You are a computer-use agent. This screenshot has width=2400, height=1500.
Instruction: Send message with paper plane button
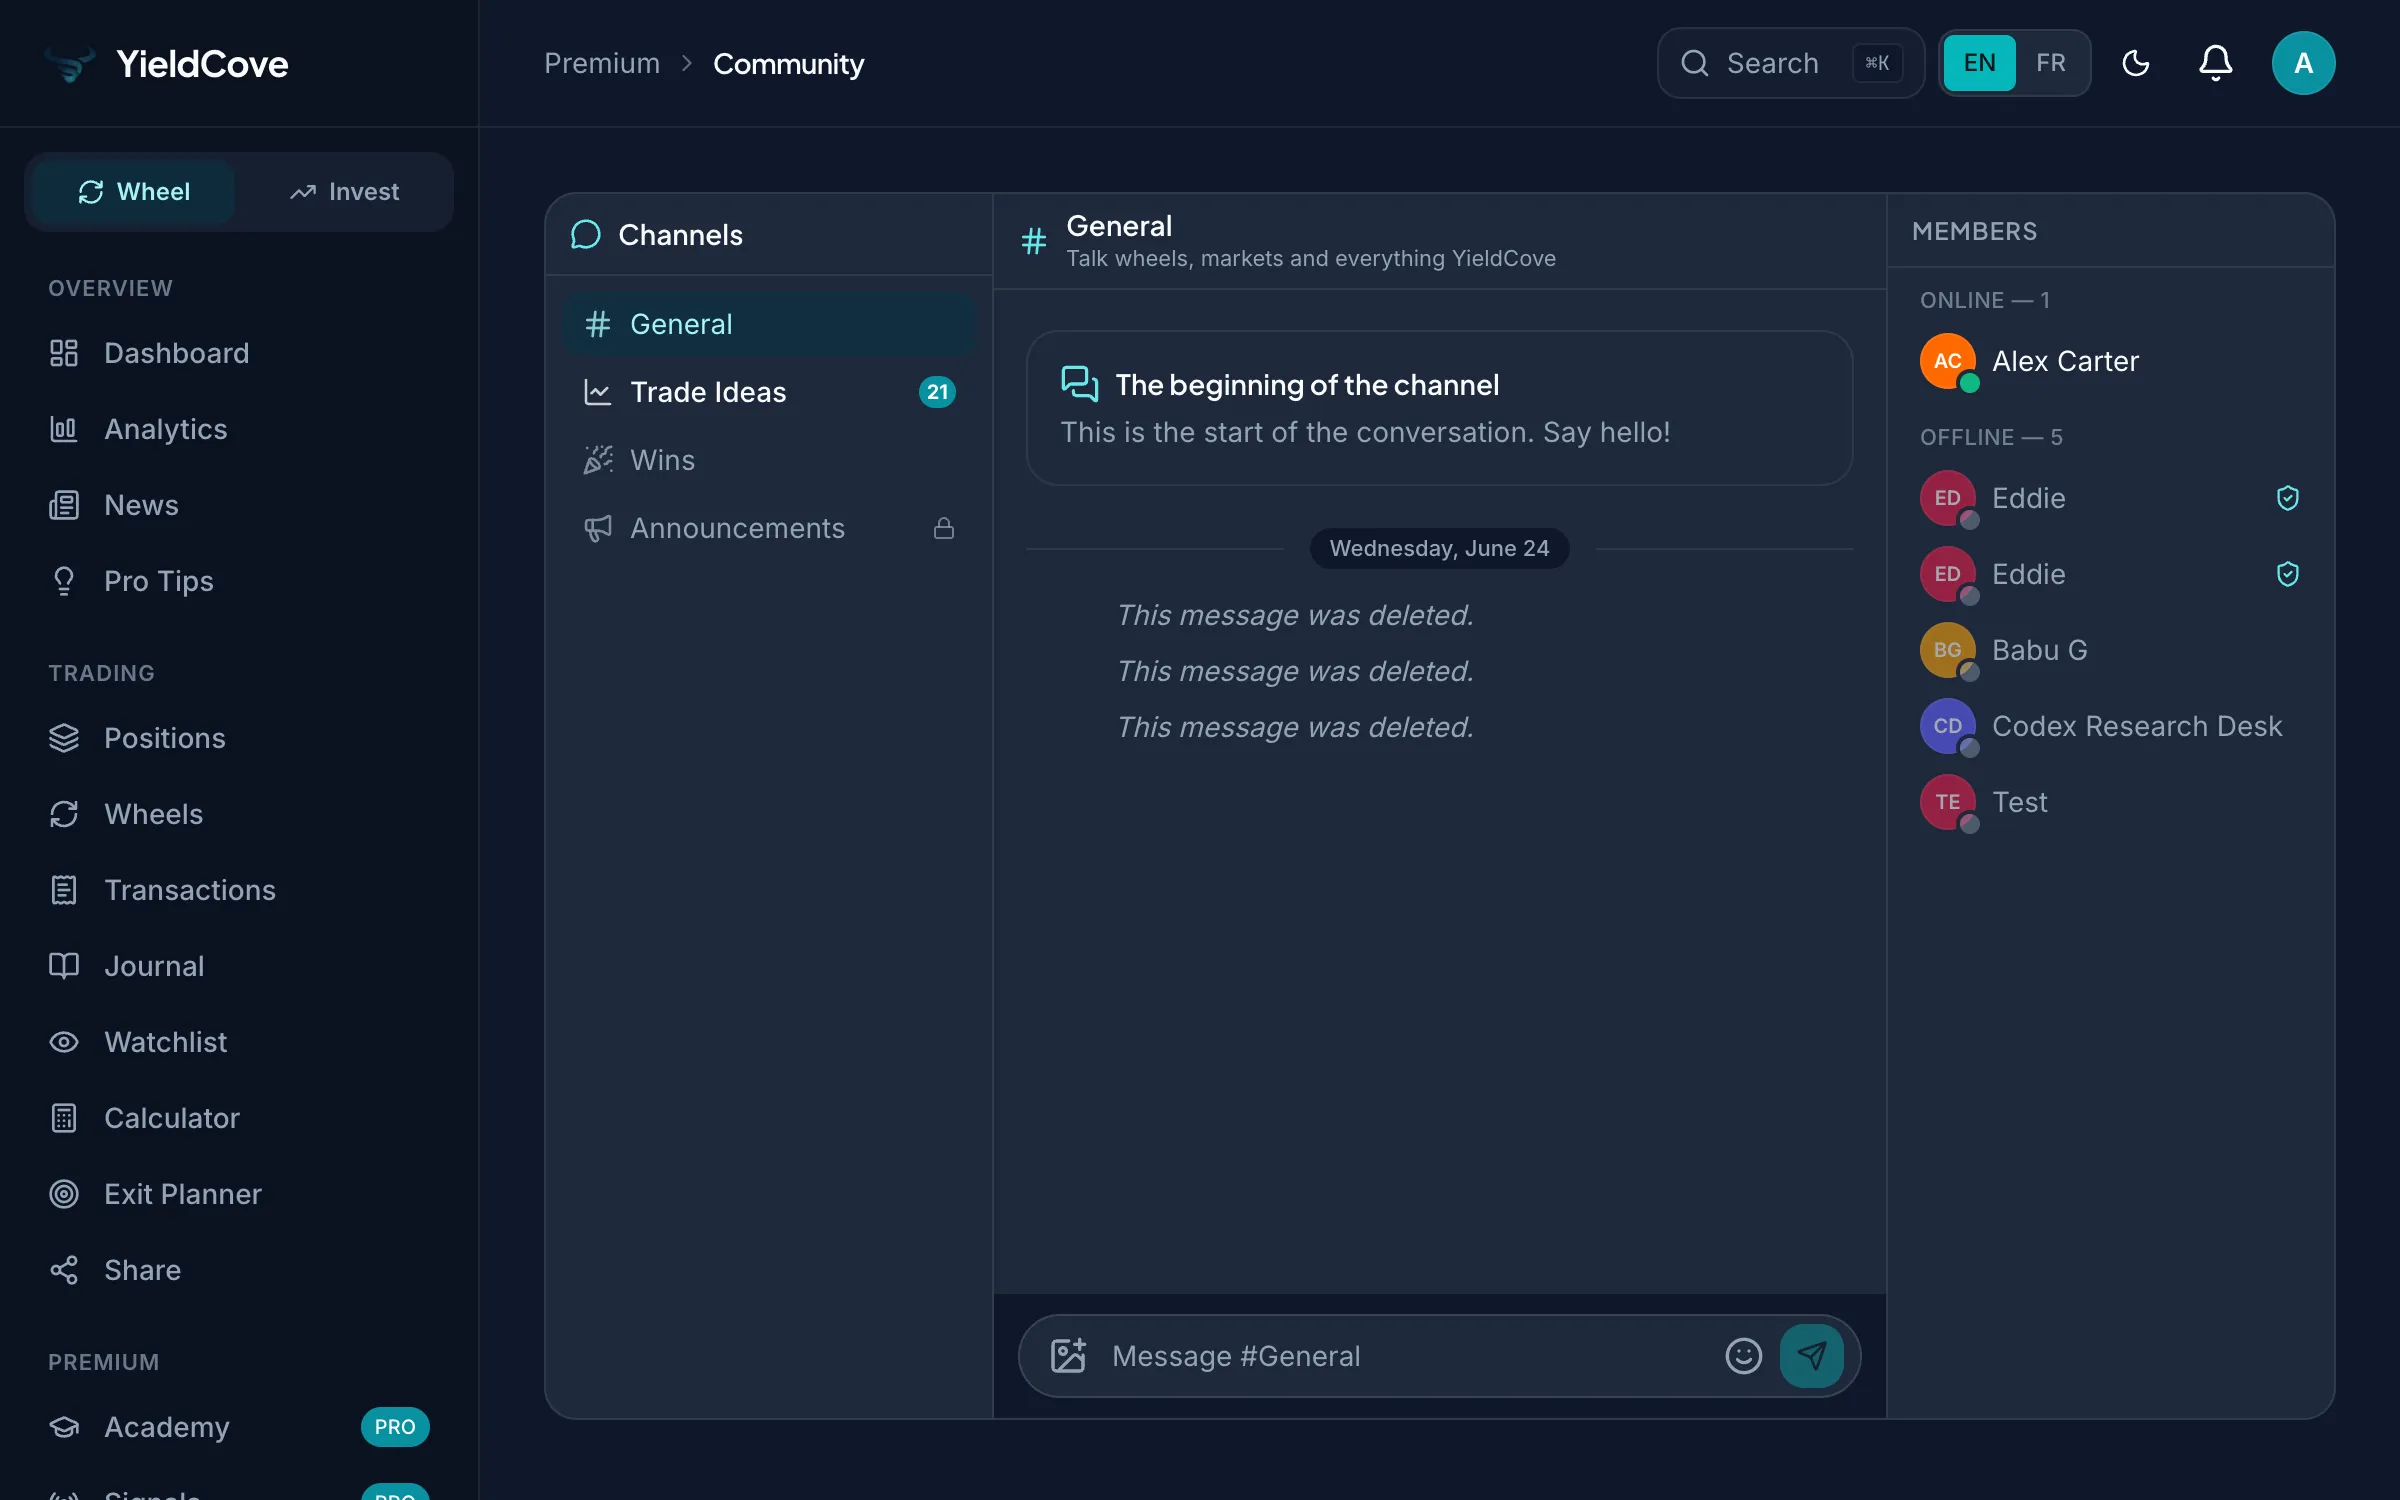(1812, 1356)
